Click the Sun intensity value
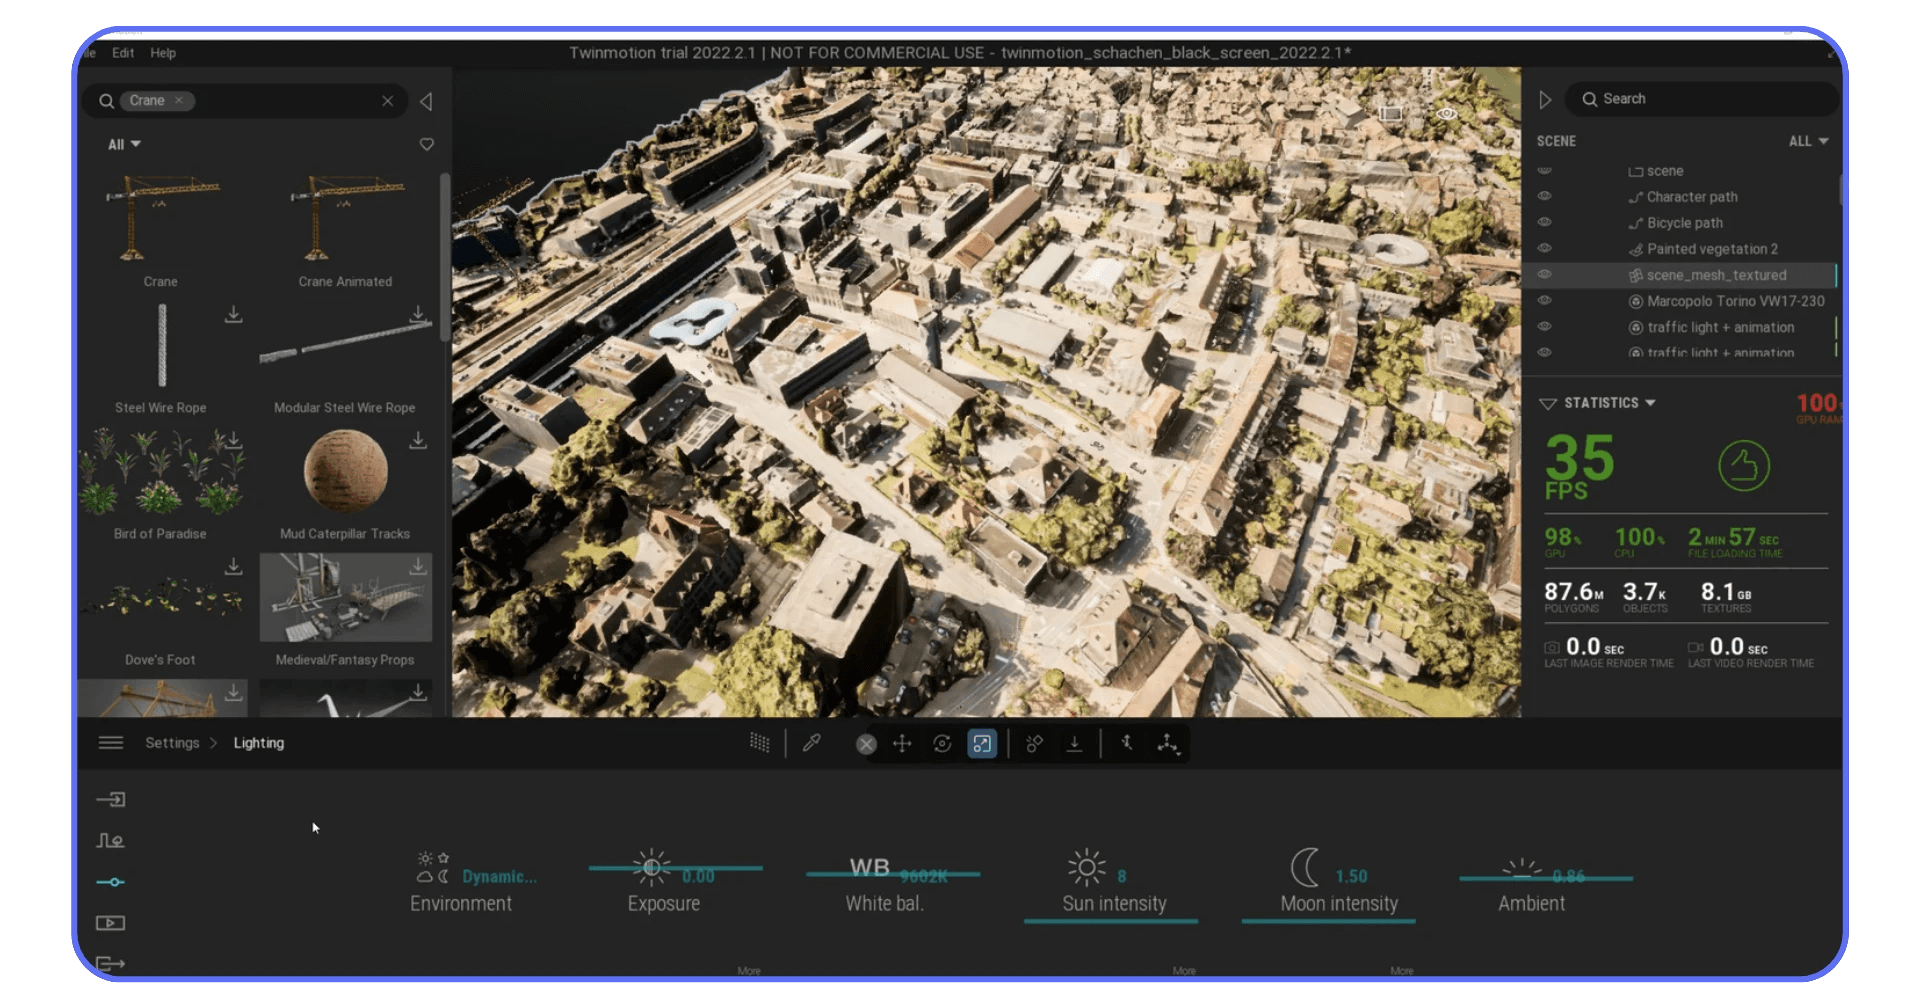 pyautogui.click(x=1123, y=876)
